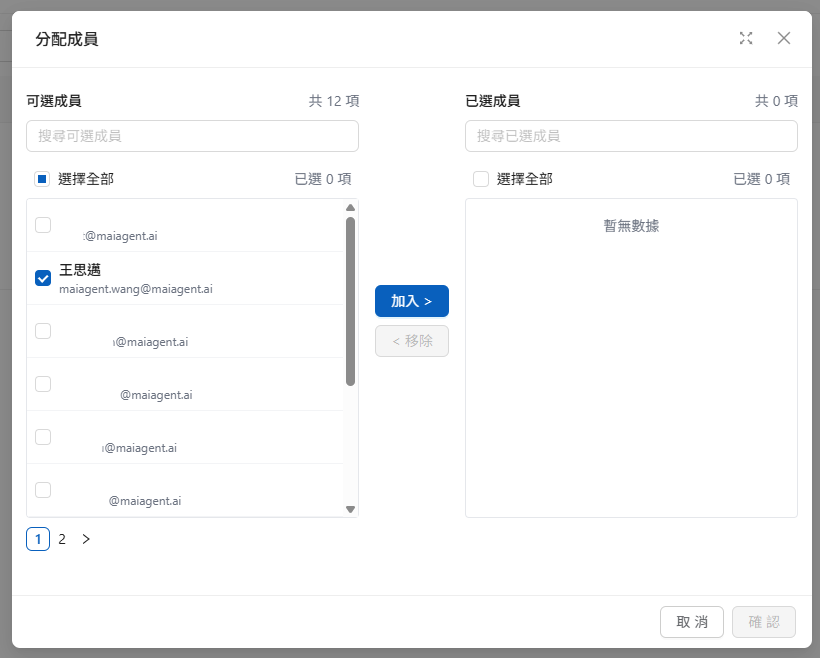Toggle 選擇全部 checkbox for available members
820x658 pixels.
click(x=42, y=179)
